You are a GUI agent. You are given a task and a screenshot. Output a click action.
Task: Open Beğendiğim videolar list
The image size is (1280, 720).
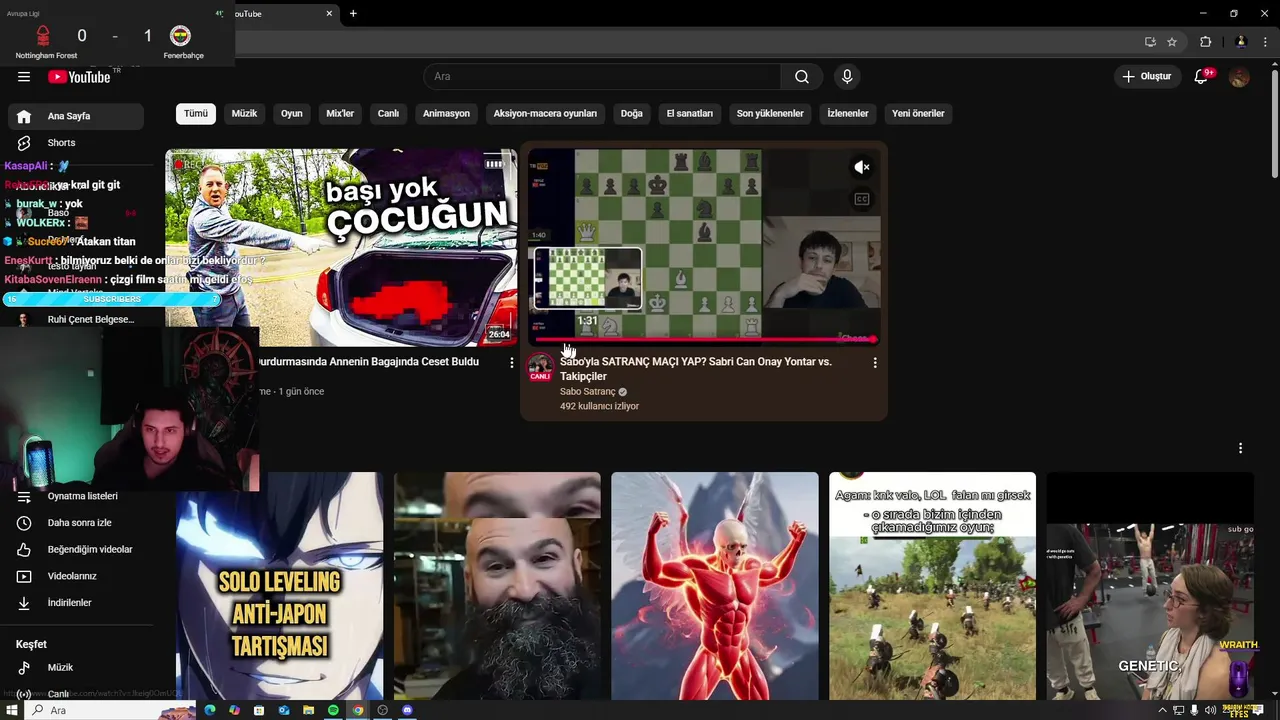(x=76, y=549)
